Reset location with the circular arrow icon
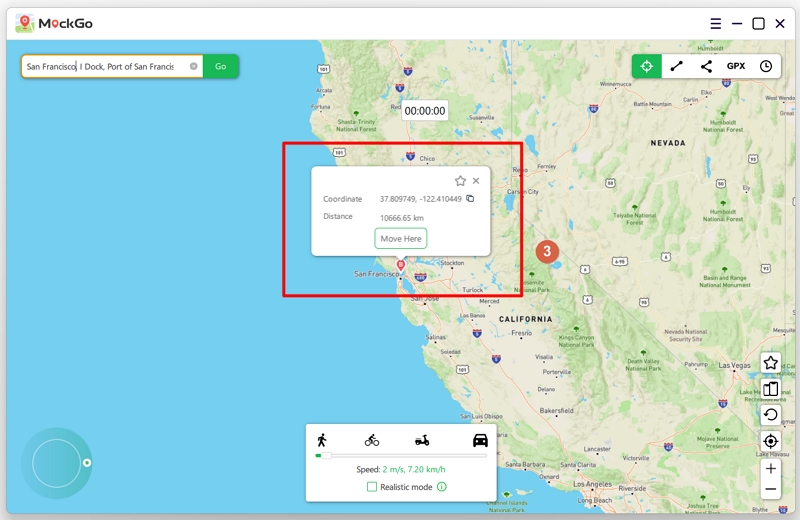Viewport: 800px width, 520px height. coord(770,415)
